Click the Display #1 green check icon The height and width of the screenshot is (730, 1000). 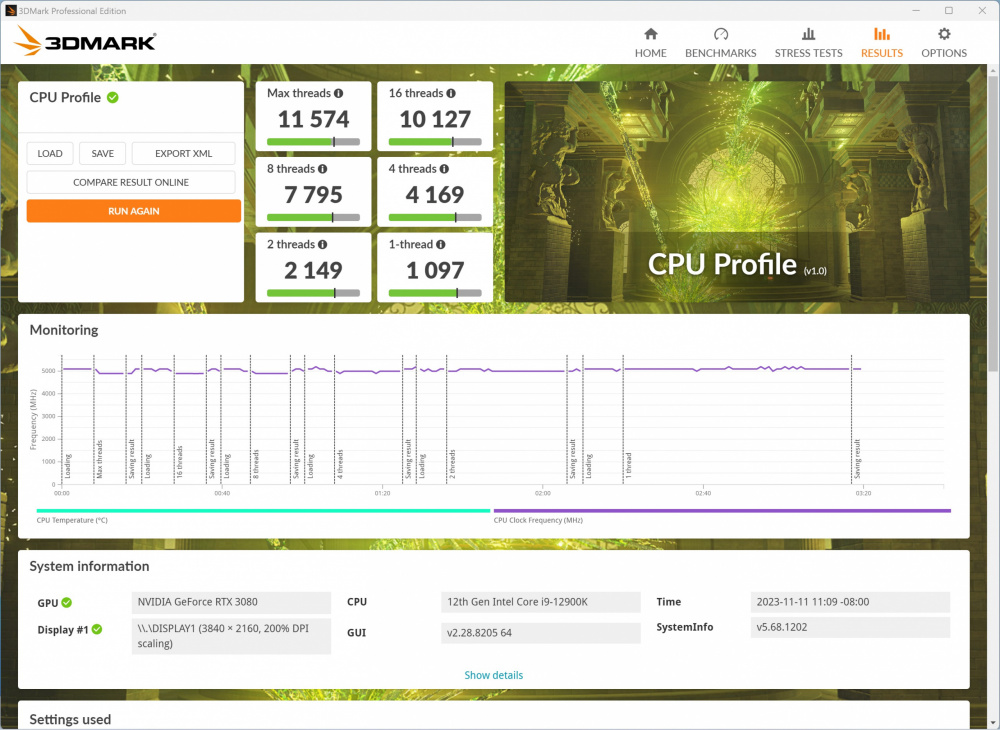pos(97,629)
